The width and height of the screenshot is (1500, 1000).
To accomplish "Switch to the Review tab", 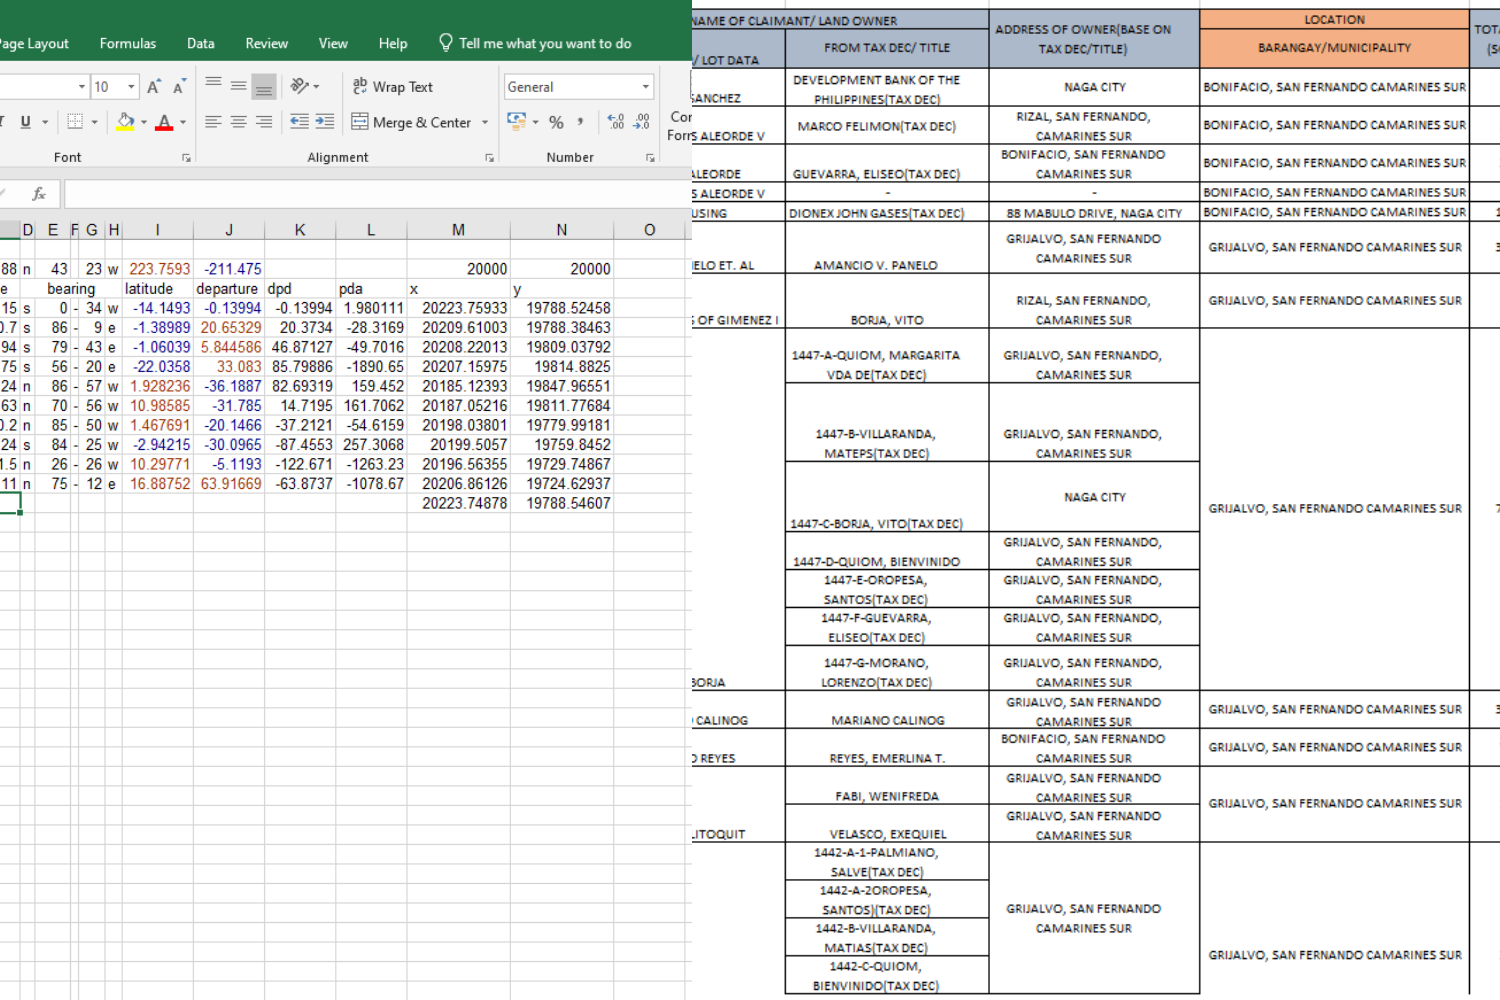I will [267, 43].
